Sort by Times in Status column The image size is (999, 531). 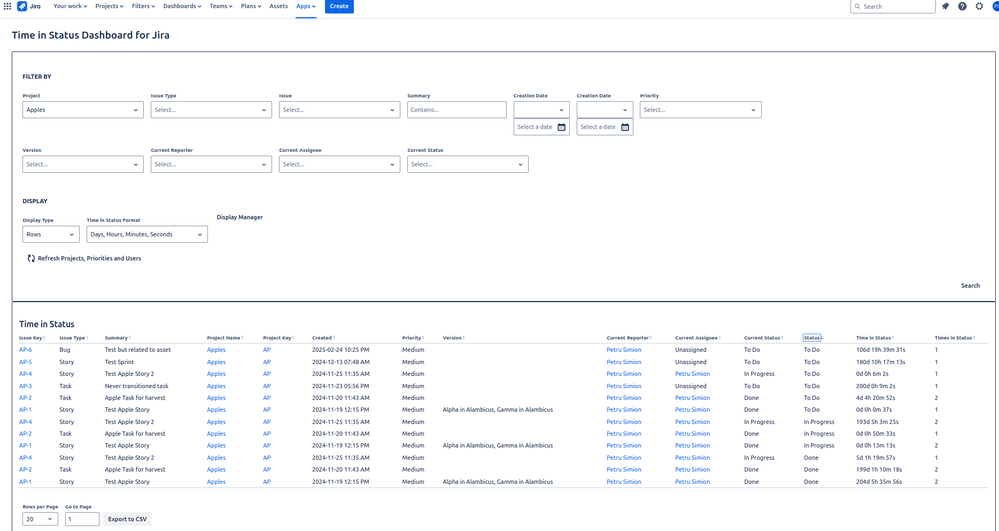[x=955, y=338]
